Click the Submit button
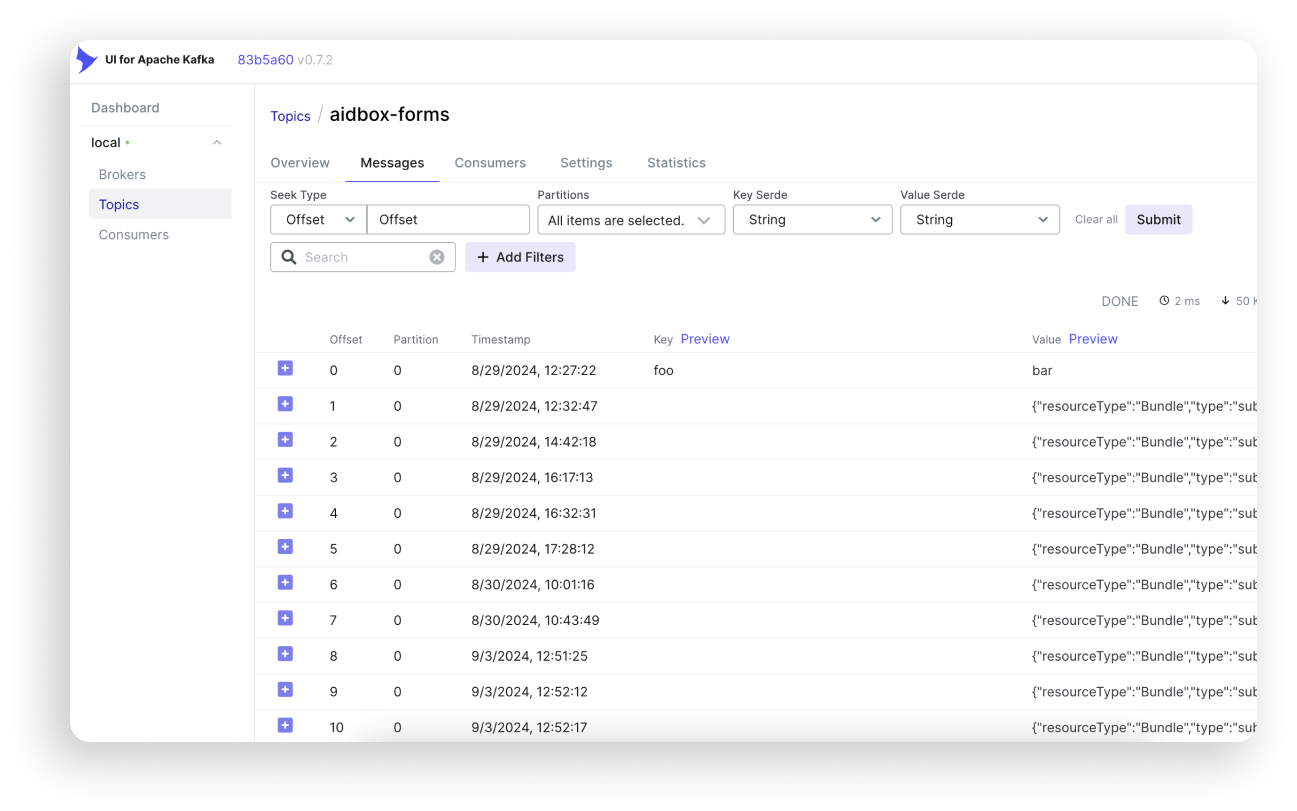 1158,220
